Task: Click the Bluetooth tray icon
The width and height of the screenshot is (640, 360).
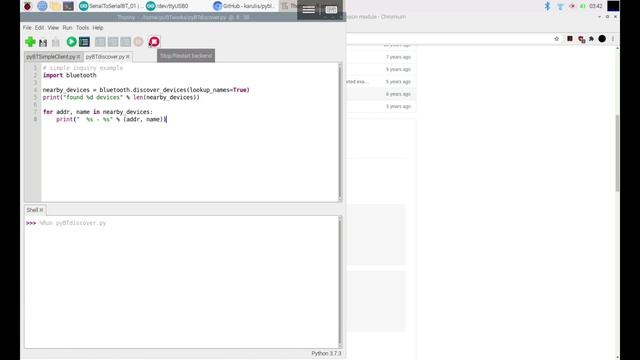Action: click(547, 6)
